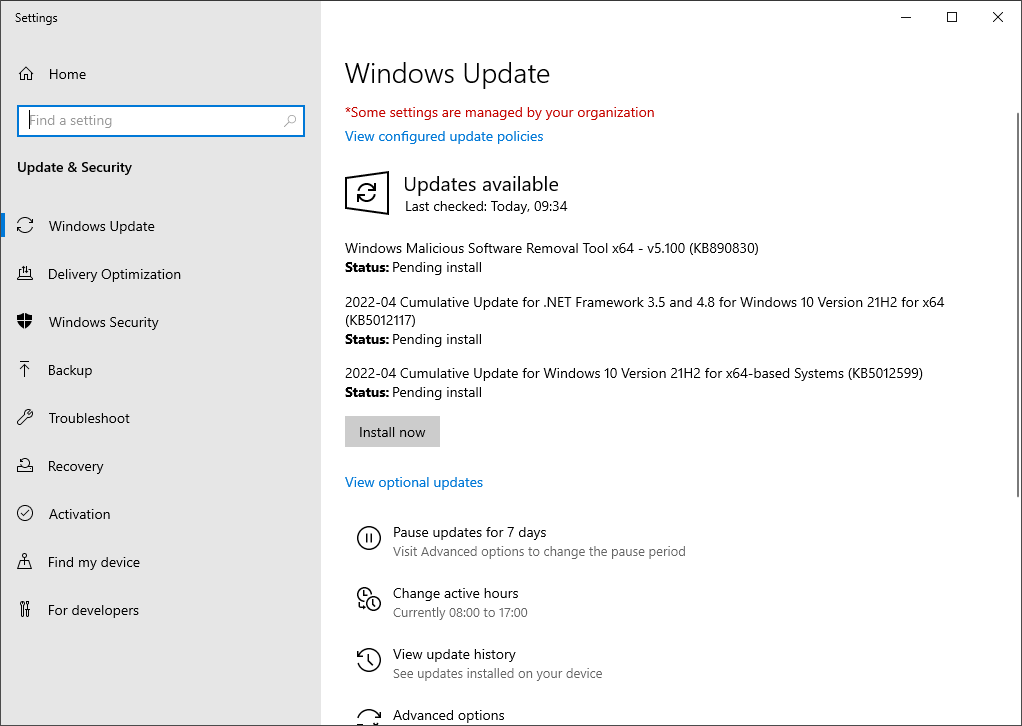This screenshot has height=726, width=1022.
Task: Select the For developers sidebar icon
Action: pos(26,609)
